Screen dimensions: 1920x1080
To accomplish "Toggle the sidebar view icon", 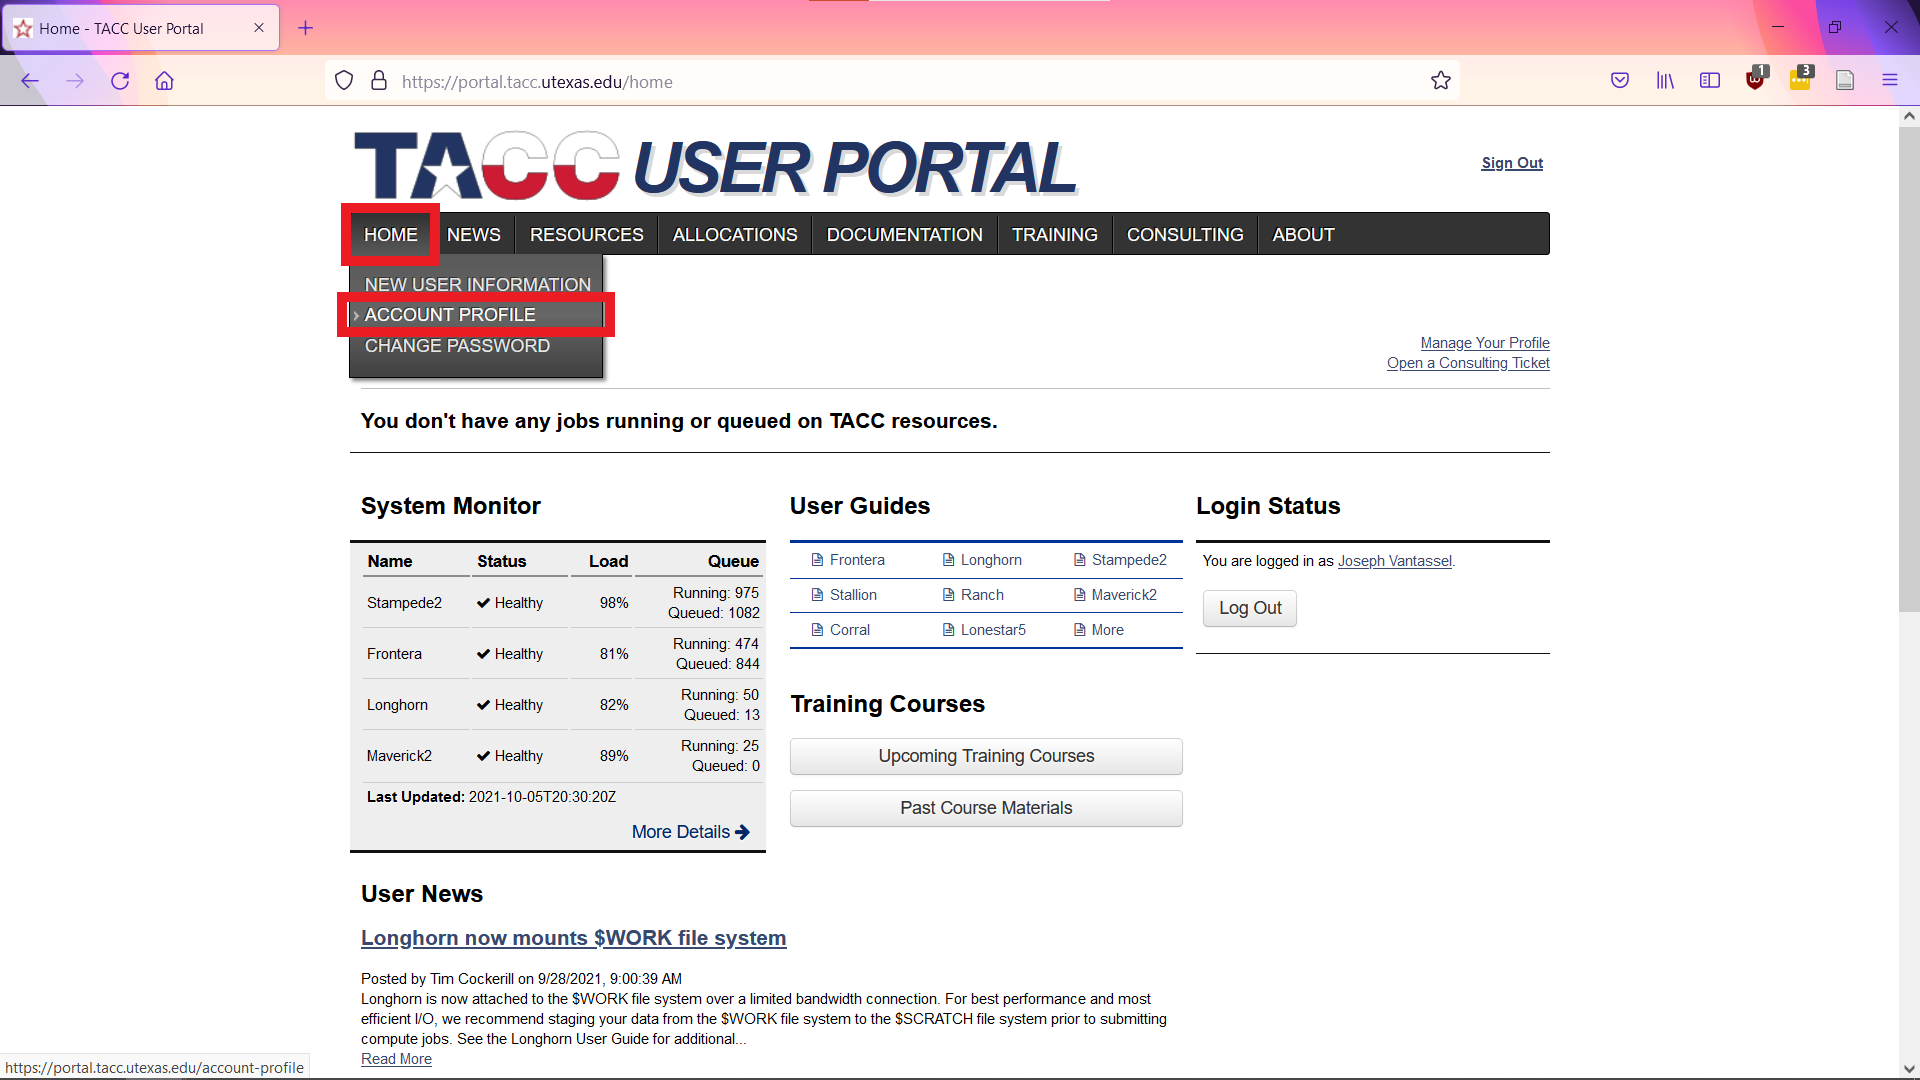I will click(1710, 81).
